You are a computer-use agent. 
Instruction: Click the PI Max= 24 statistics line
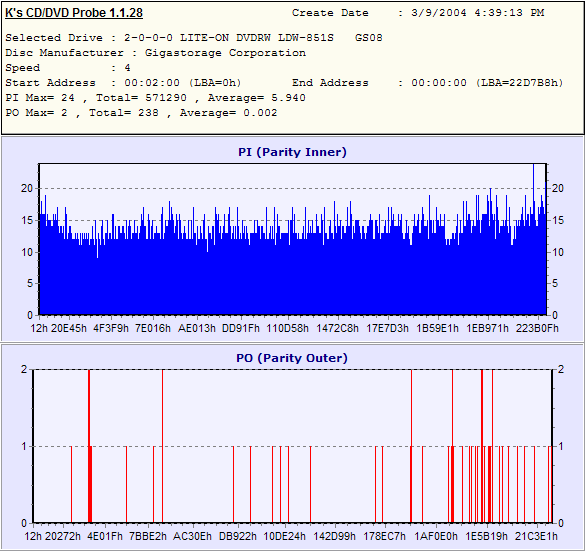point(156,98)
